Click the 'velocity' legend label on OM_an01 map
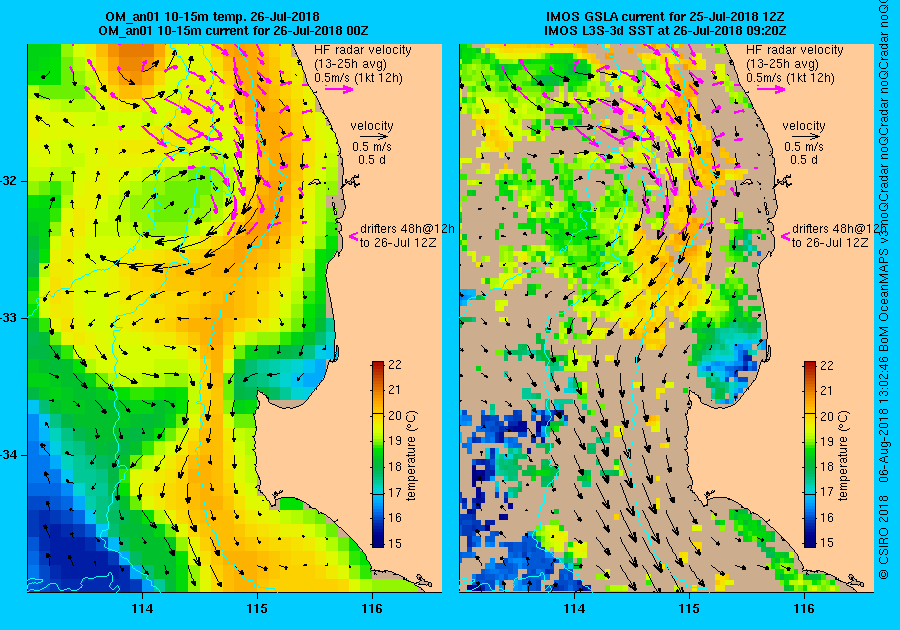 coord(372,126)
